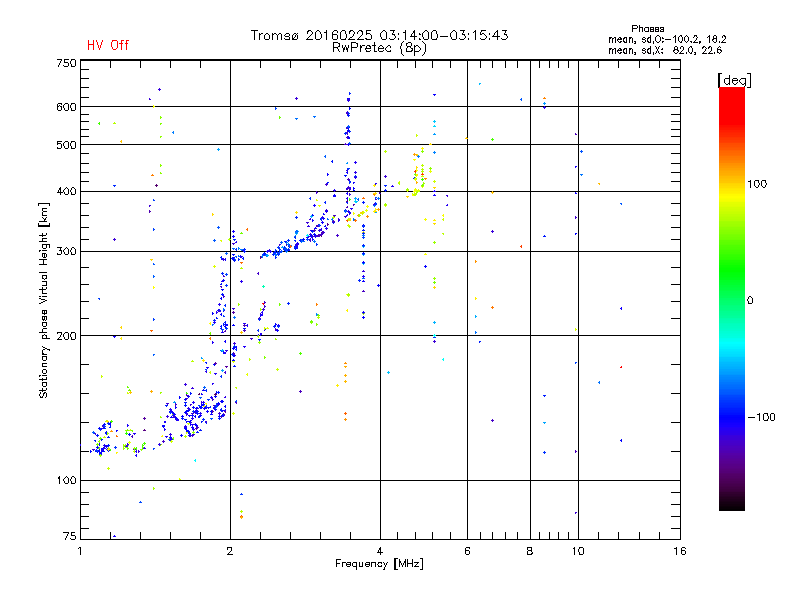Click the '200' y-axis tick label
This screenshot has width=800, height=600.
(66, 336)
